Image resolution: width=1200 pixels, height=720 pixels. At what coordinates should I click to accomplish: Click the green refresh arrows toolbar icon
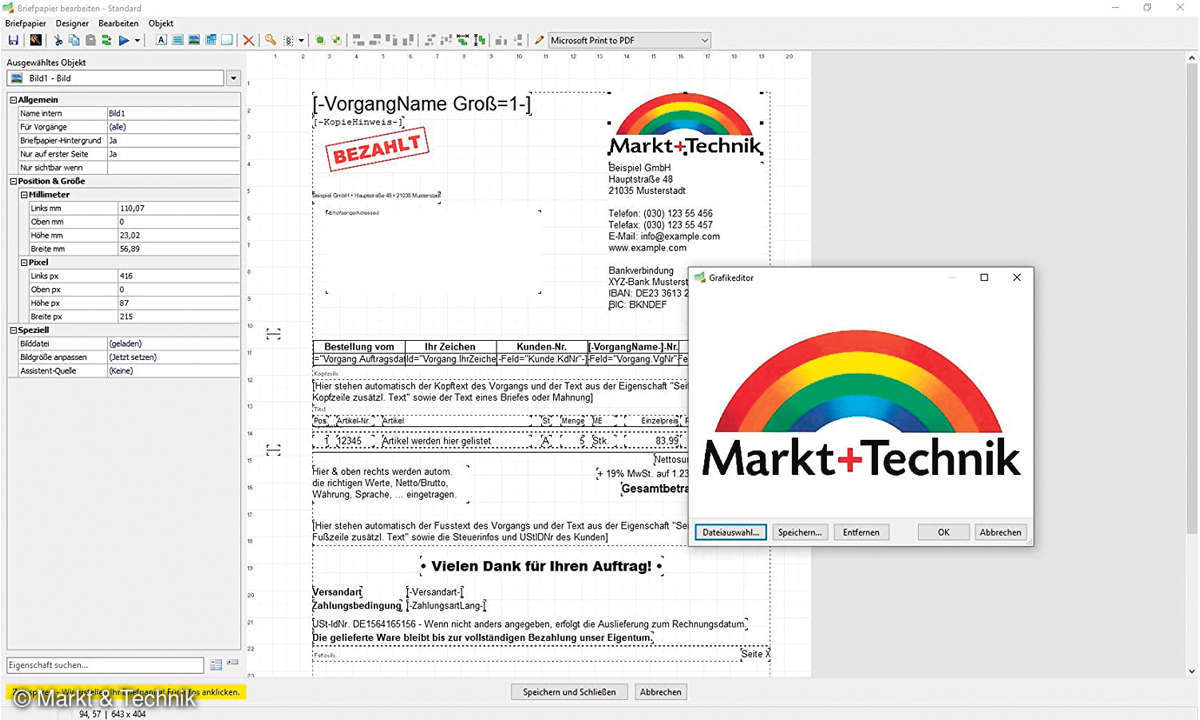[106, 40]
